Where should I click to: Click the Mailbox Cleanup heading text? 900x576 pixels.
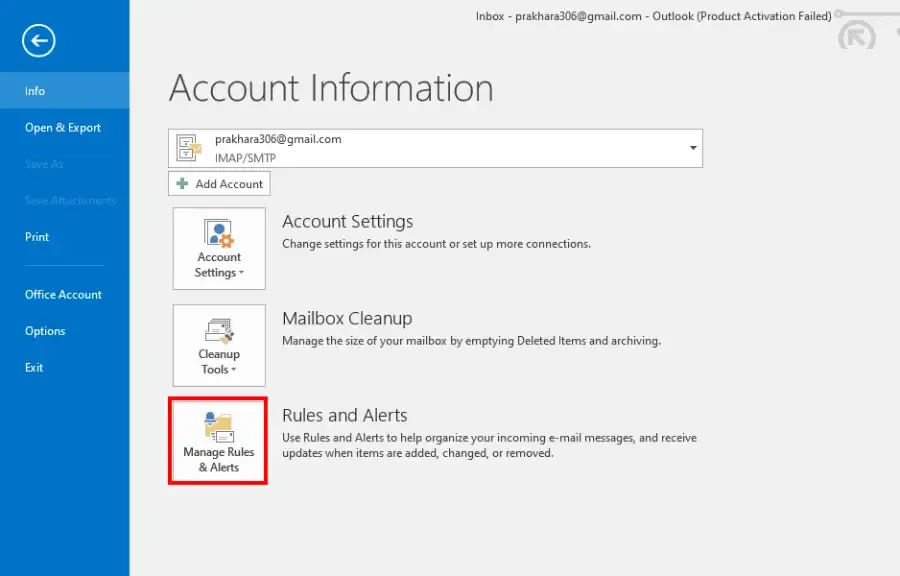(347, 318)
